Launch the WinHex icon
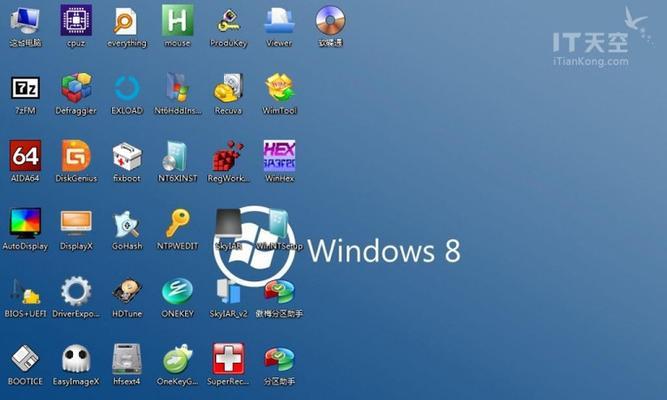 (279, 156)
